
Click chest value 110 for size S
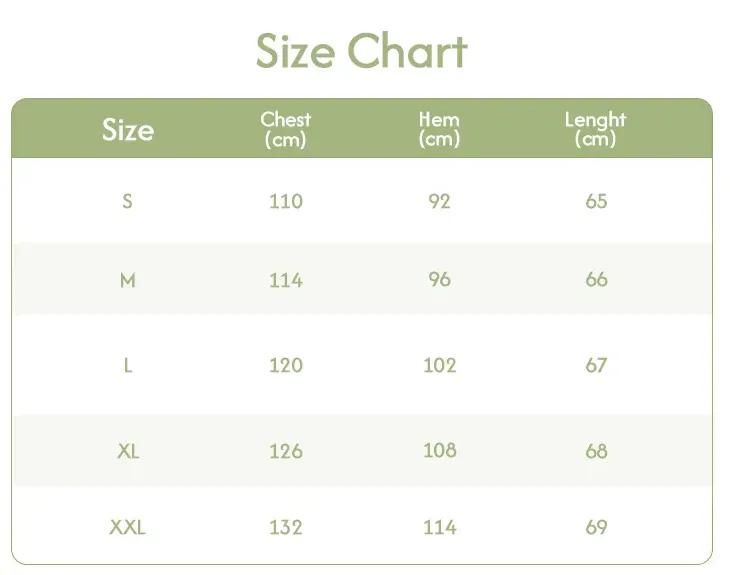[x=286, y=201]
